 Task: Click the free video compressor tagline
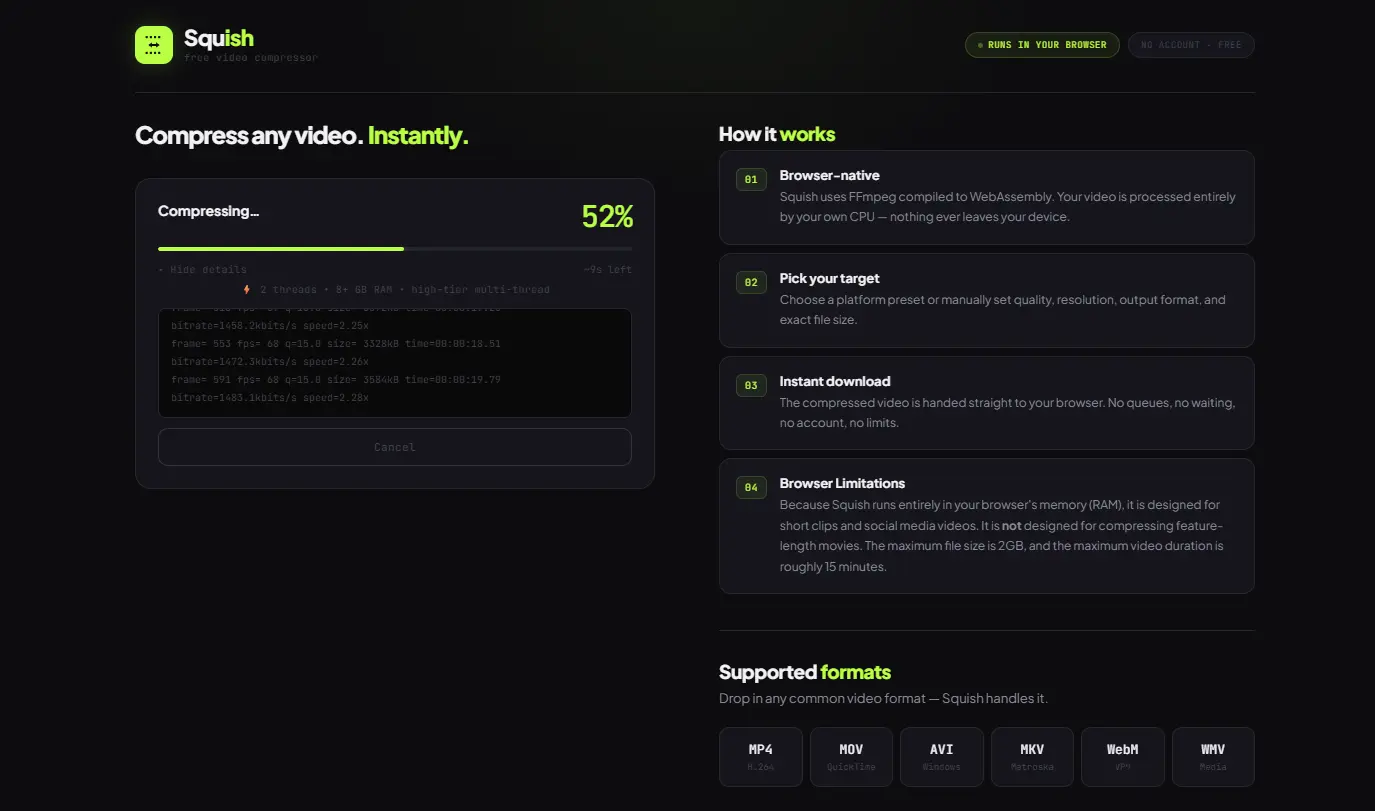tap(251, 58)
